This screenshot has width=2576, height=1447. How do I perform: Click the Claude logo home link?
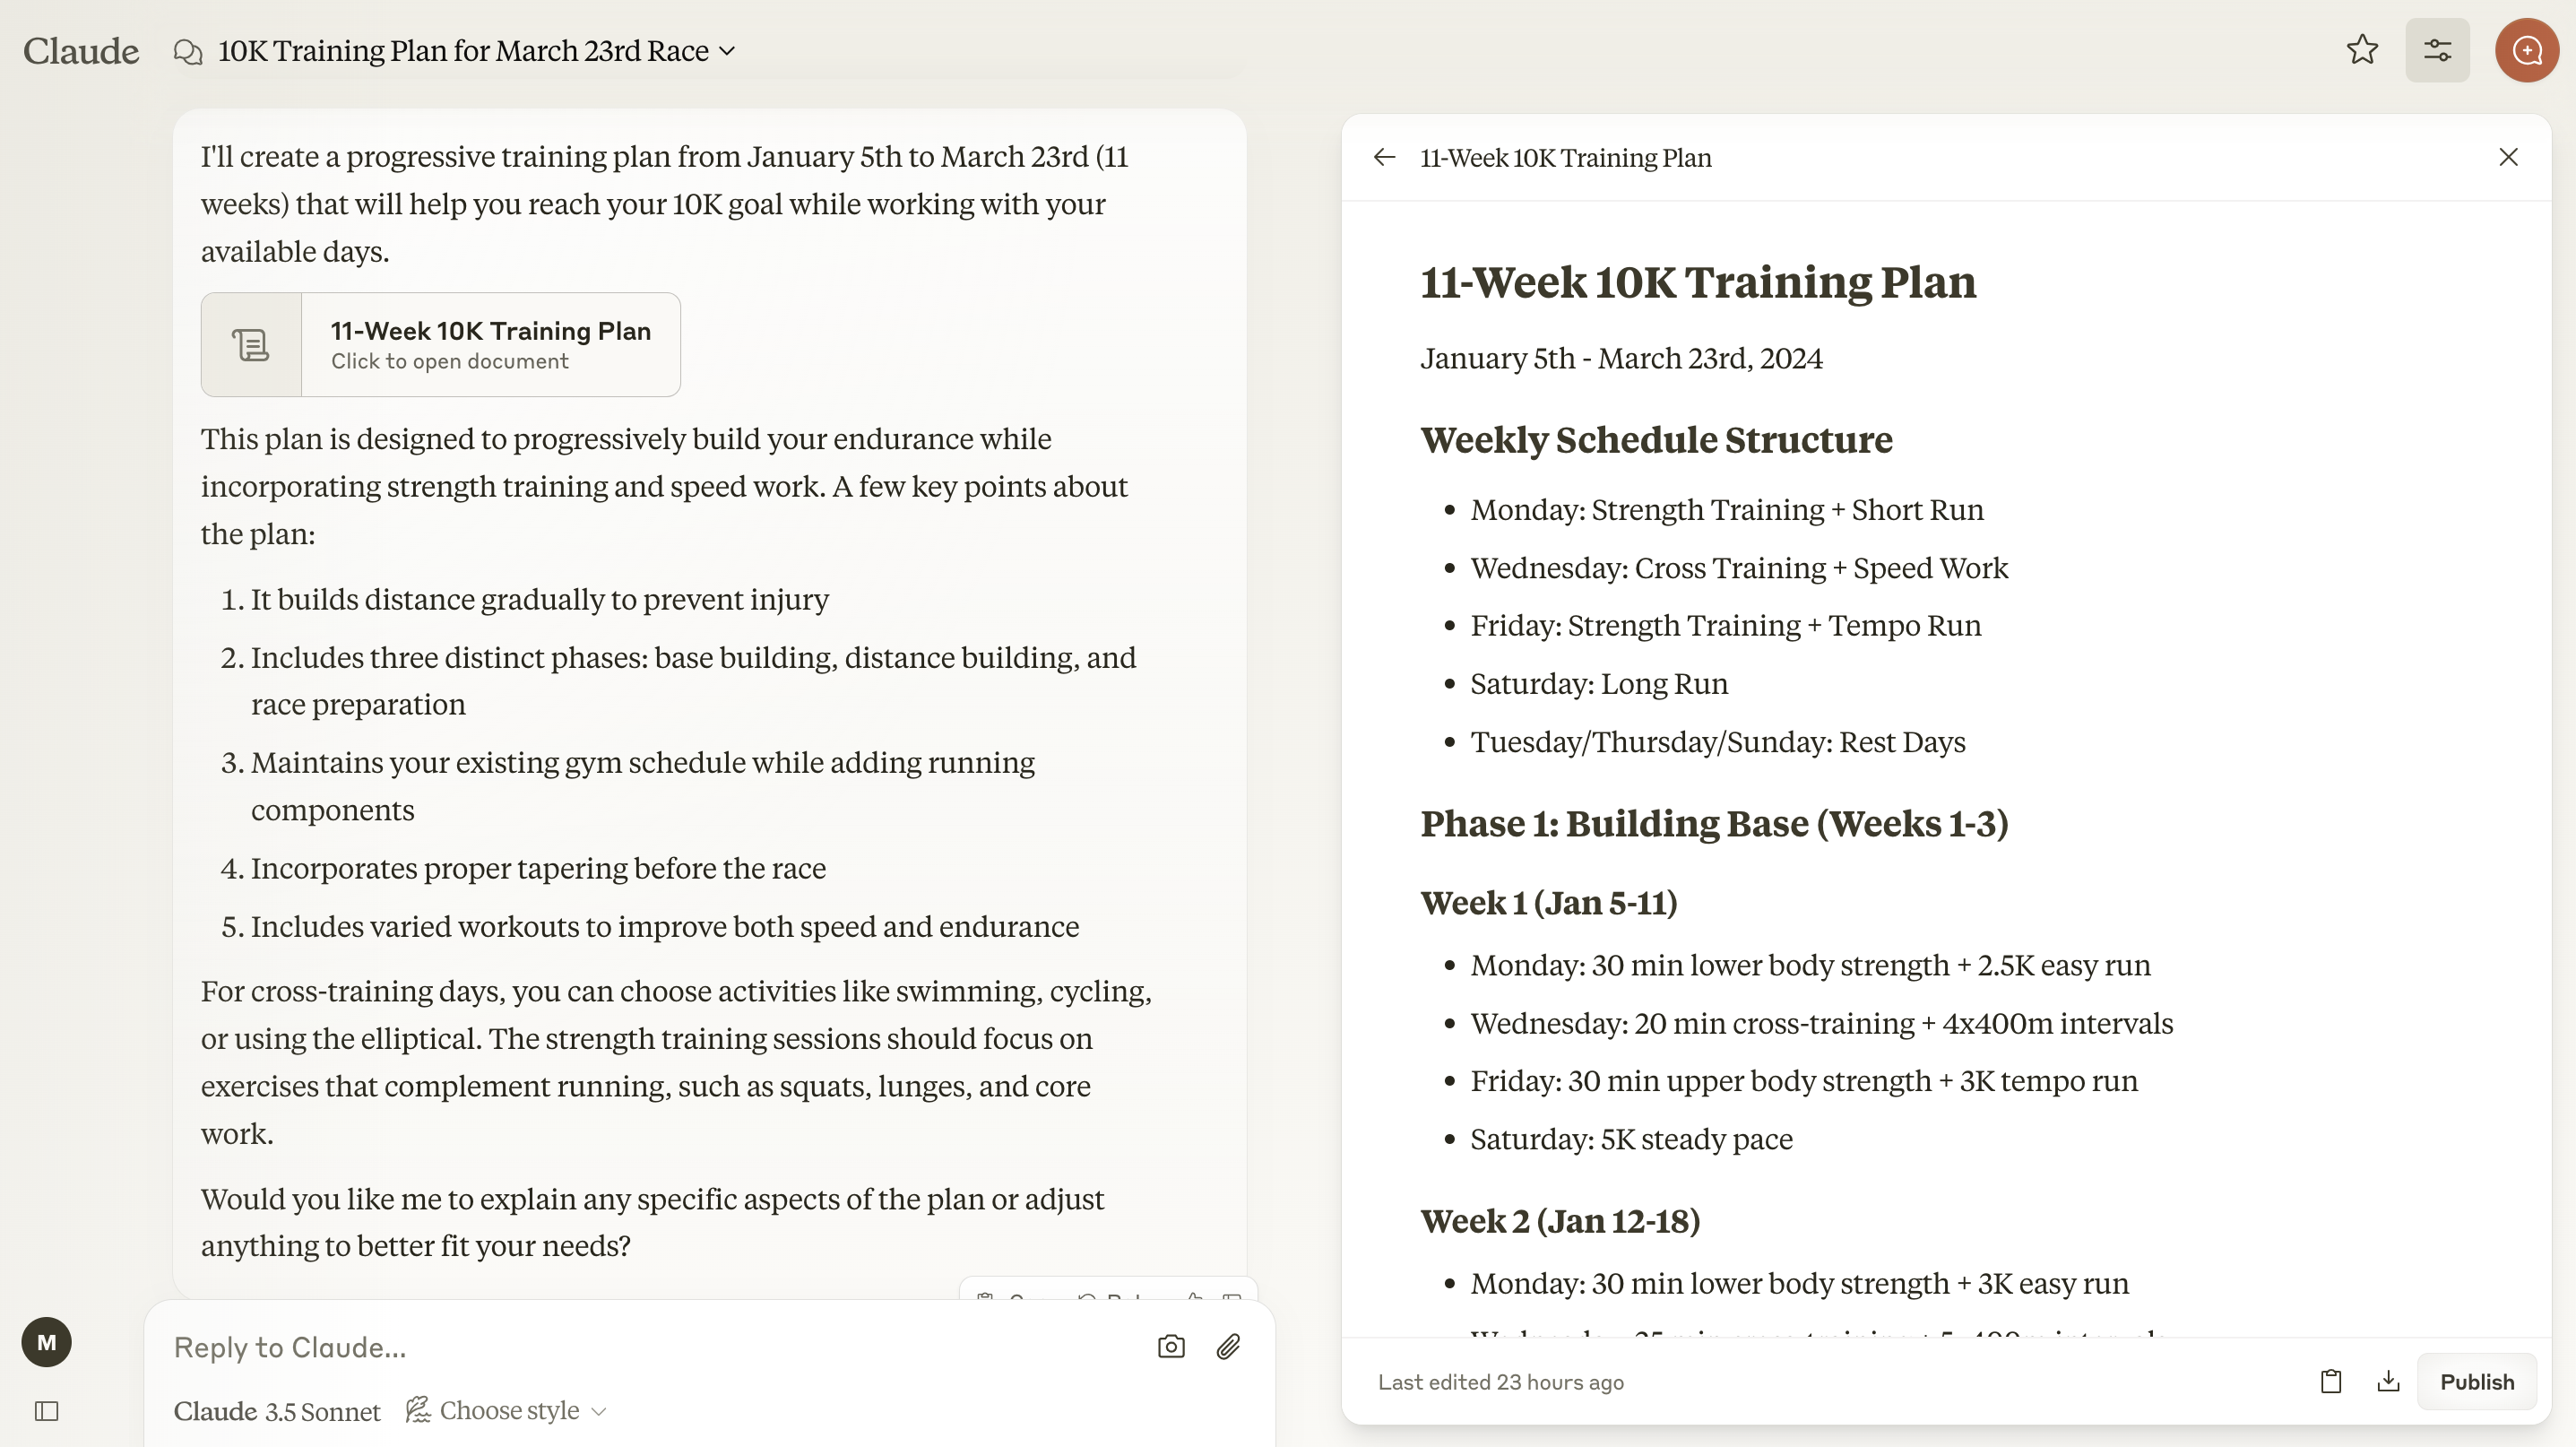tap(81, 51)
